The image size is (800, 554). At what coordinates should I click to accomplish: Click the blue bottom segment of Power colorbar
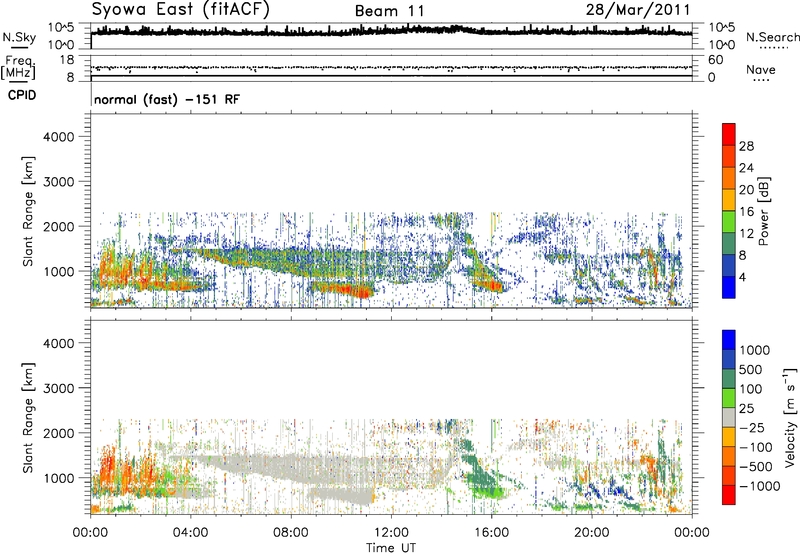tap(729, 287)
